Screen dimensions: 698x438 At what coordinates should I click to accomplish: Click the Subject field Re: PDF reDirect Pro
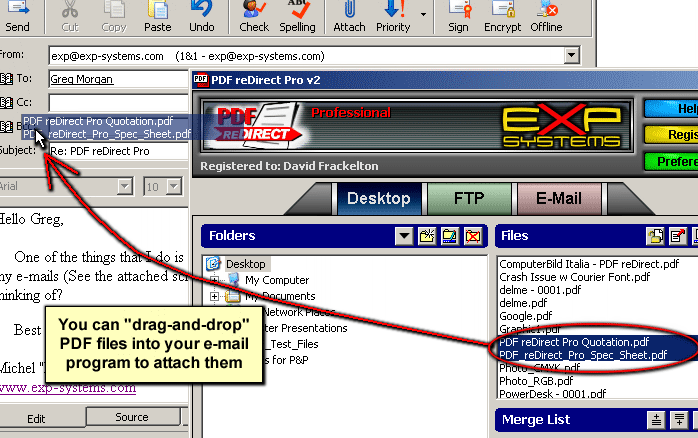coord(118,151)
